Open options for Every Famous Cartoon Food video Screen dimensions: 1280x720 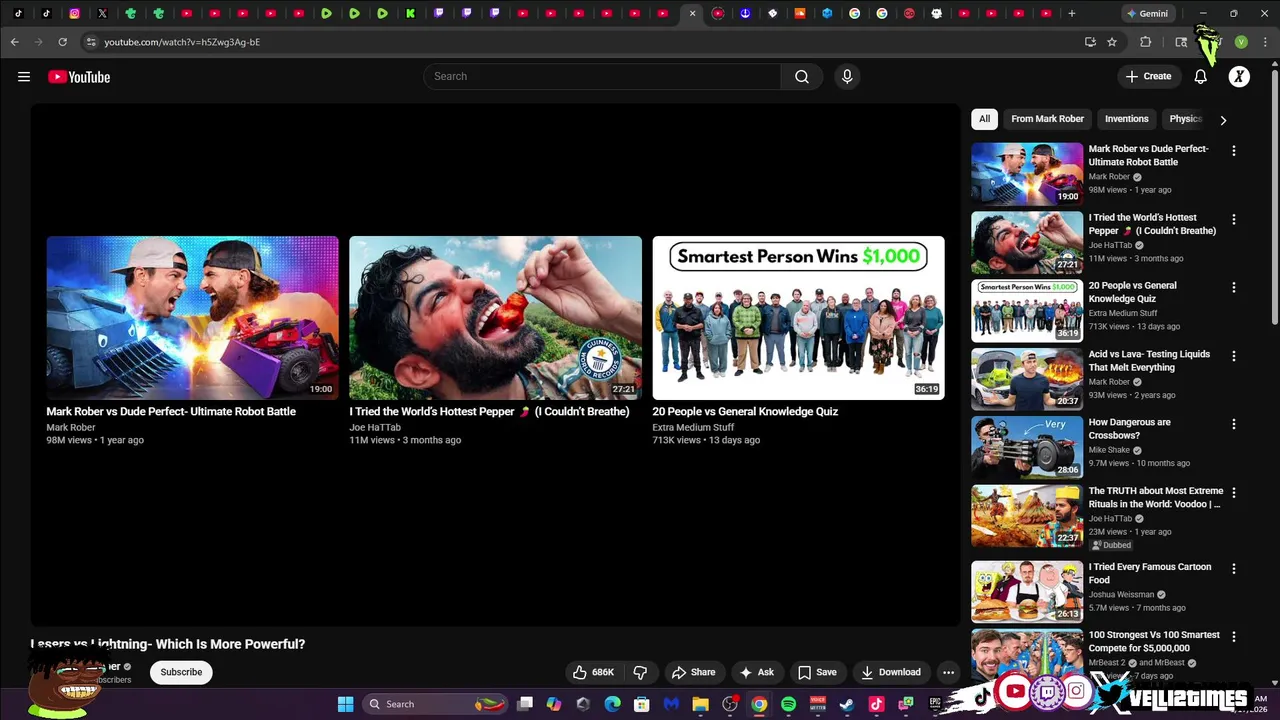[x=1233, y=568]
